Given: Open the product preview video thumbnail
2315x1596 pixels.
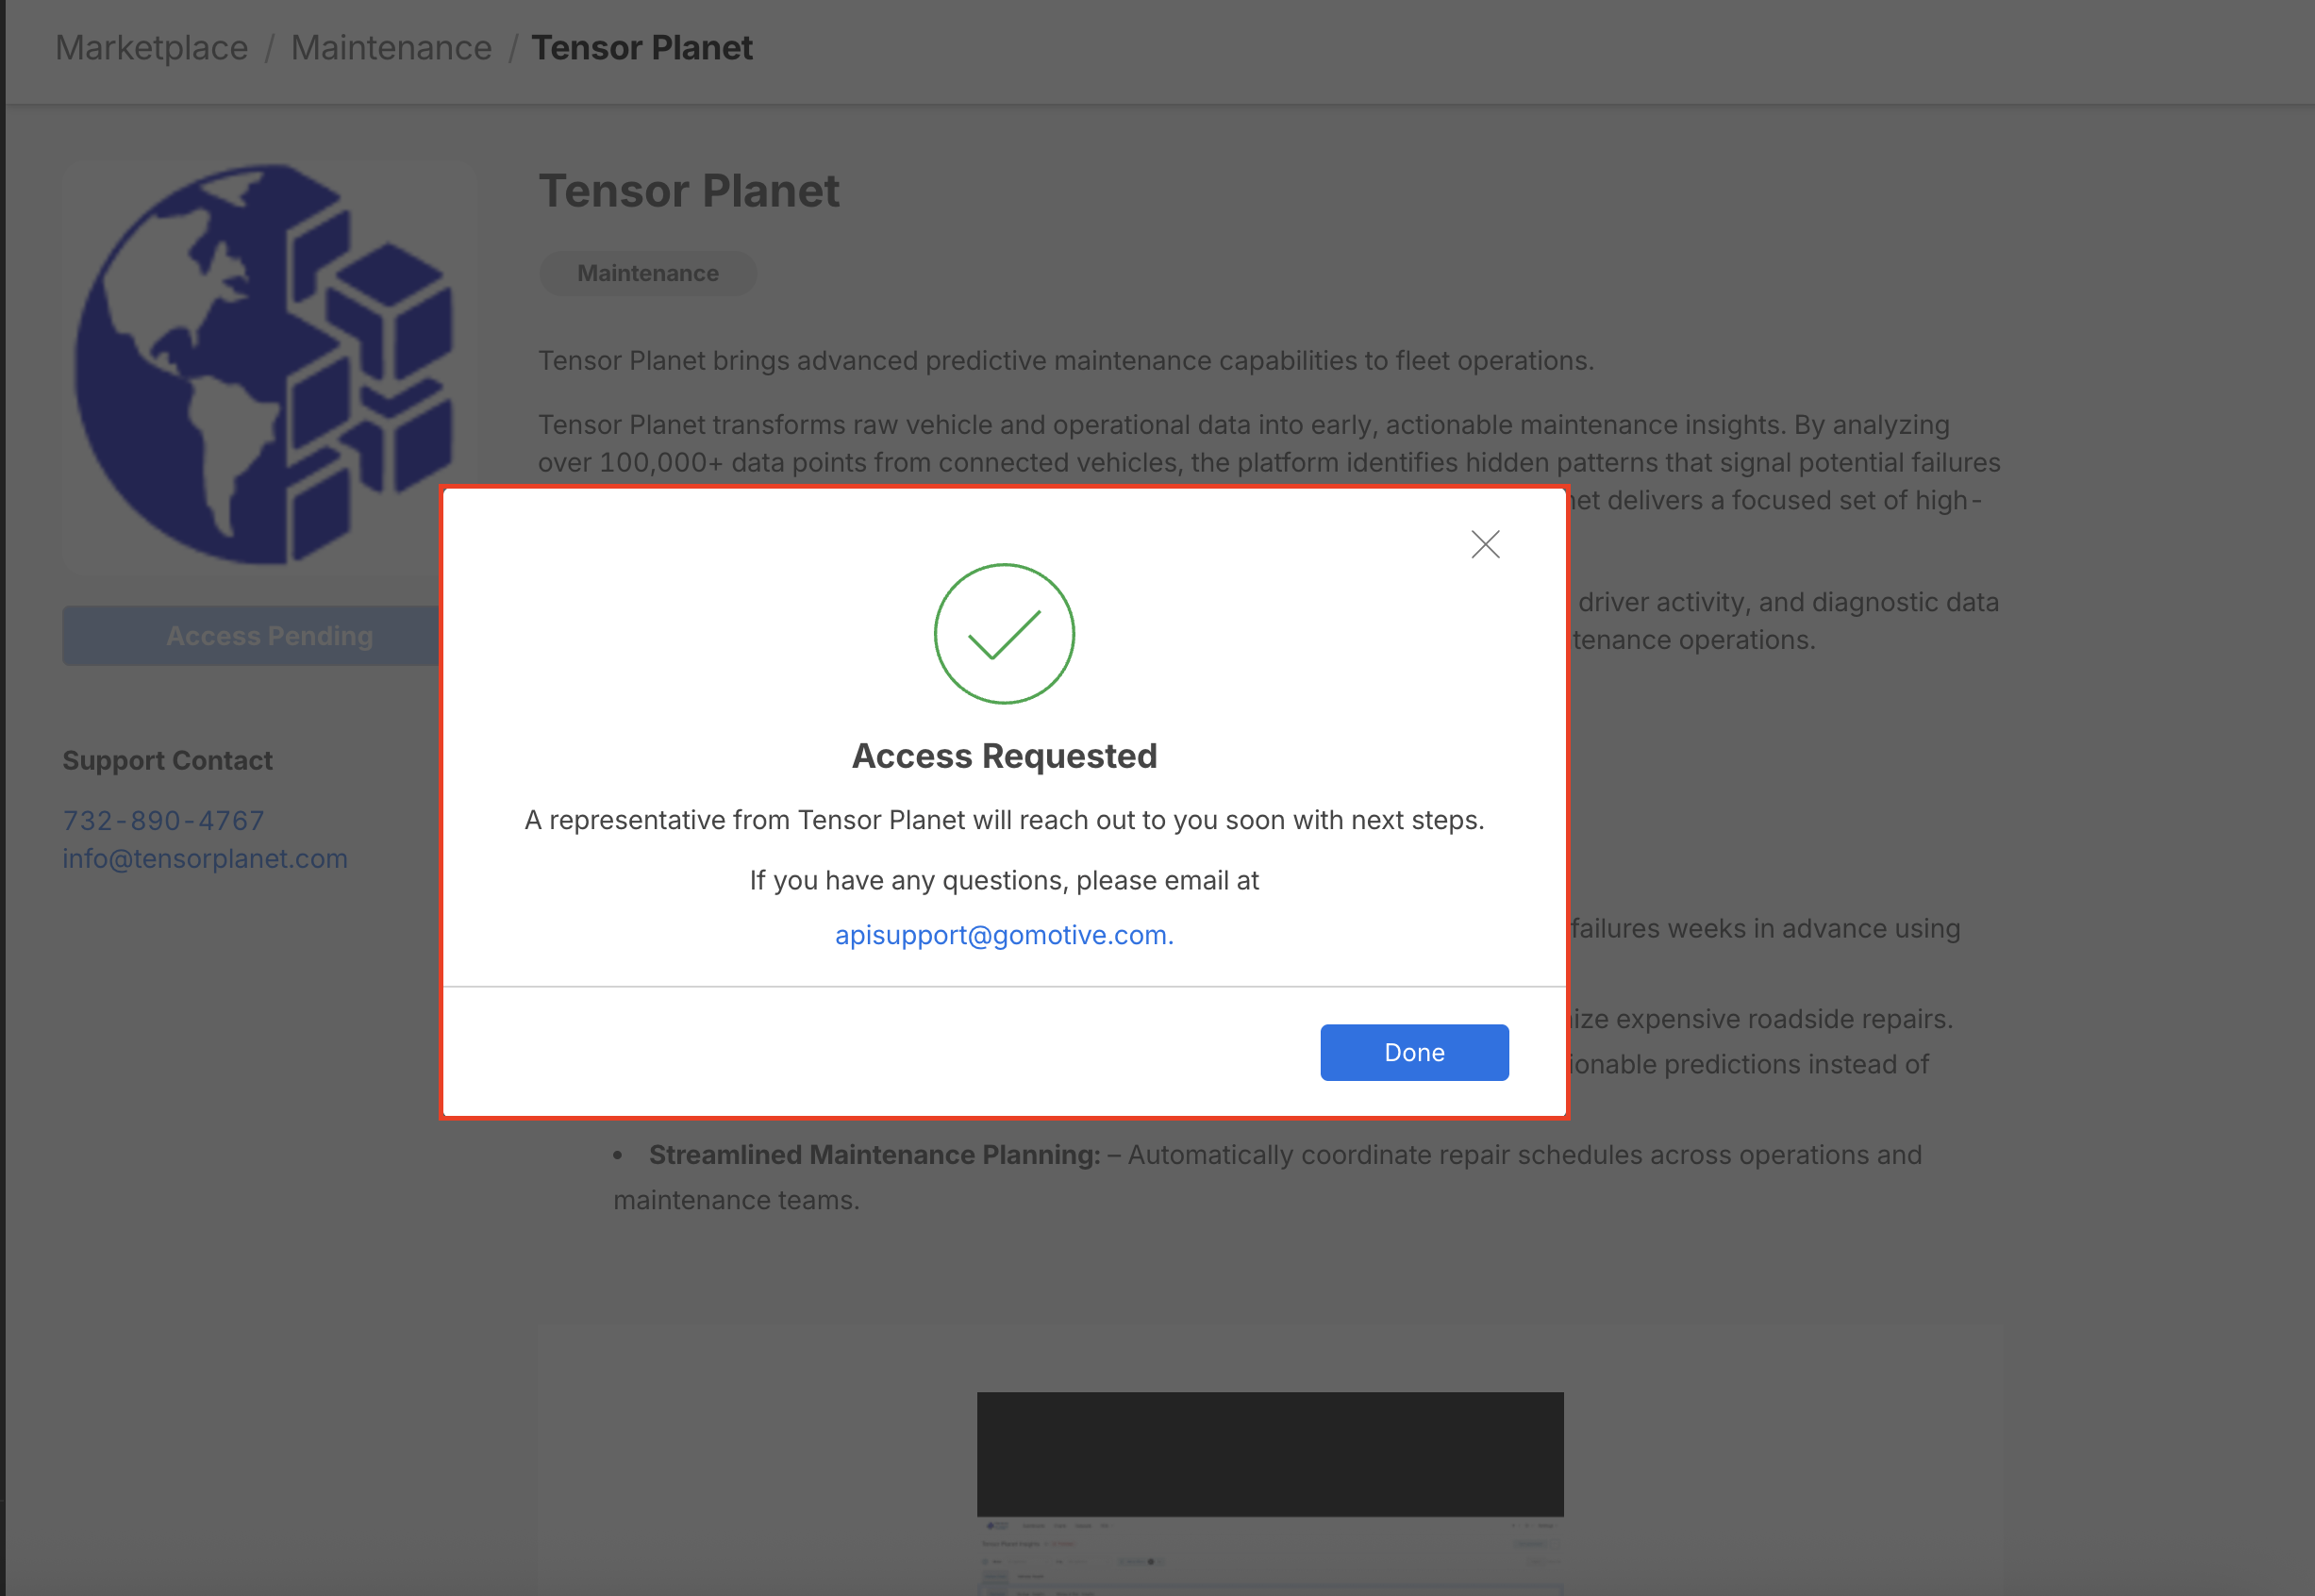Looking at the screenshot, I should (x=1270, y=1488).
